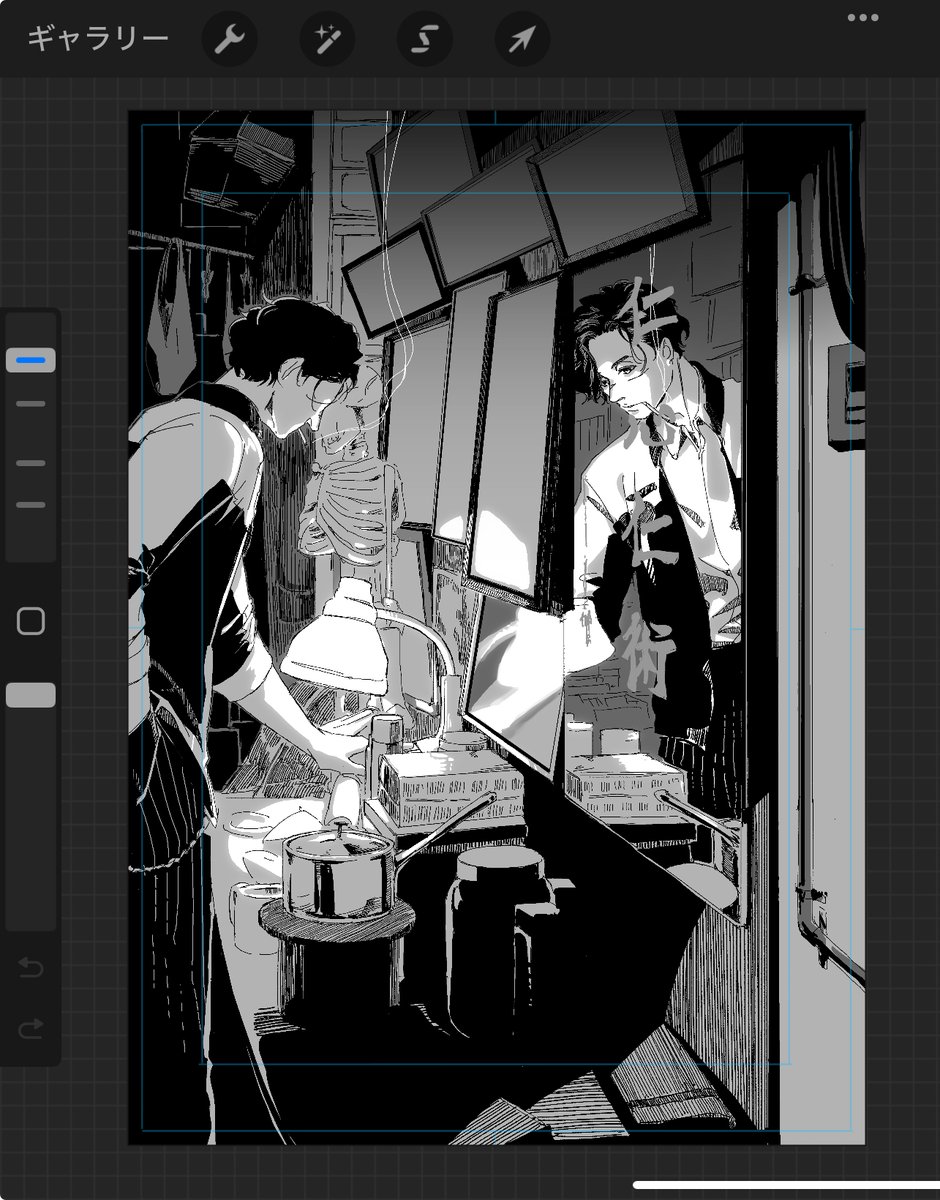Open the three-dot multitasking menu

862,17
